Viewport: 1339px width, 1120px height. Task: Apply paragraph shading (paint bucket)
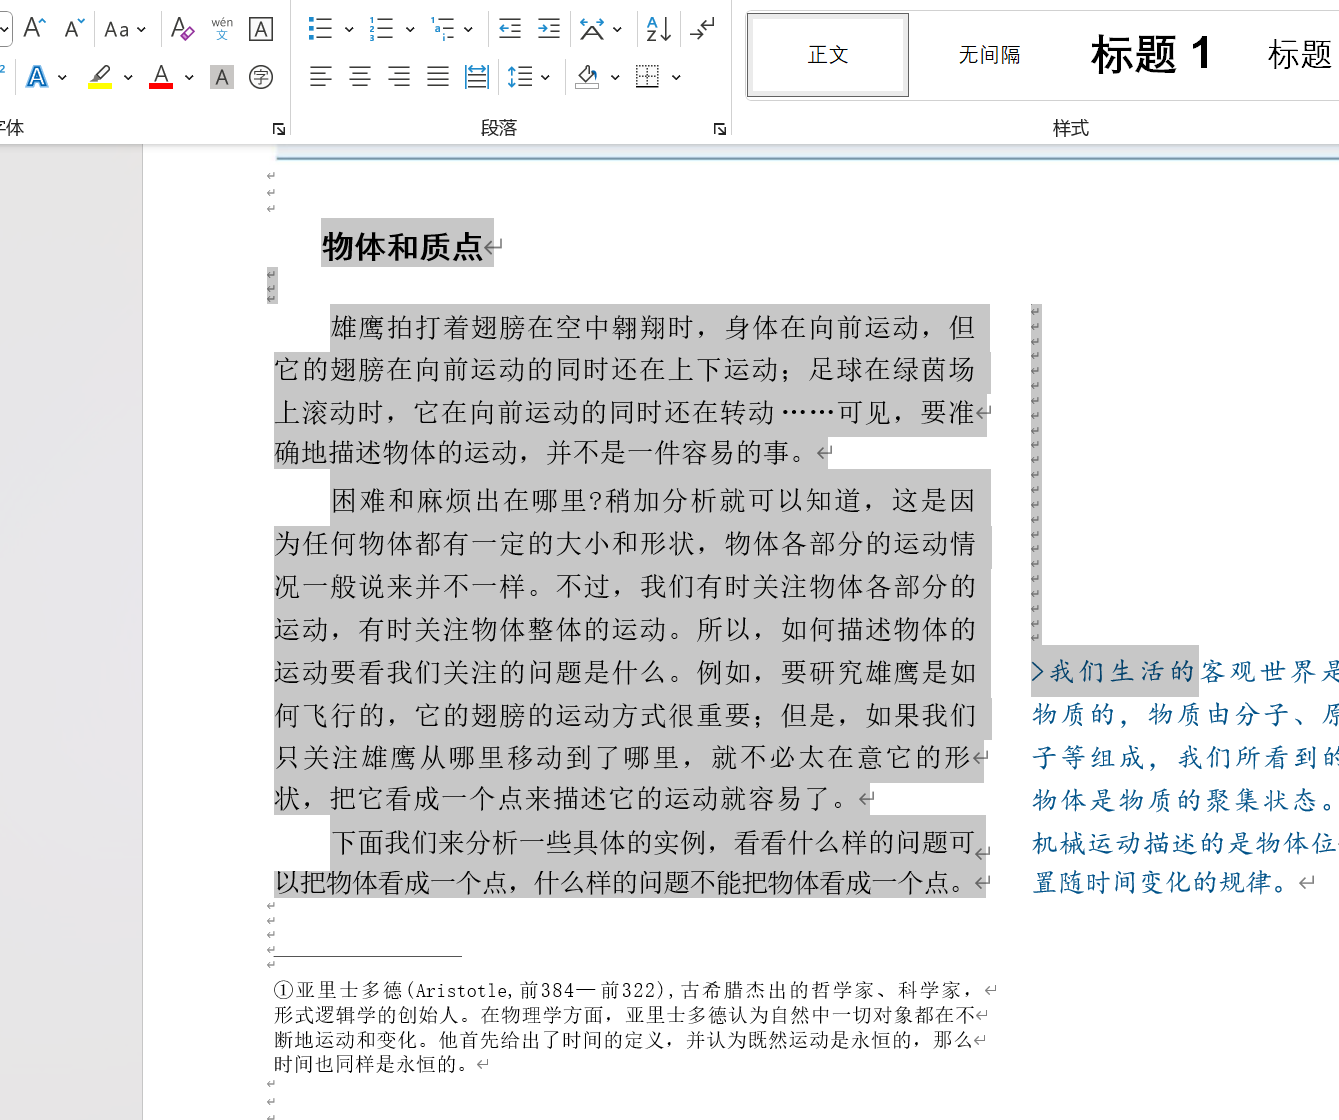[x=588, y=77]
